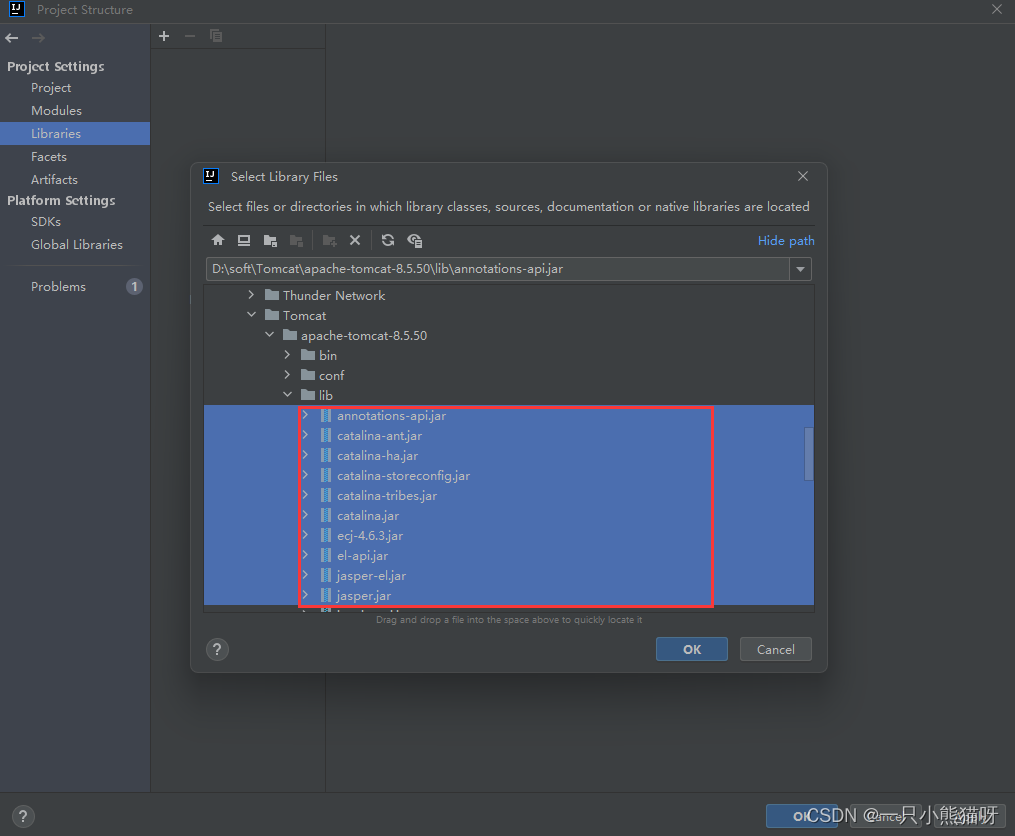Open the recent paths dropdown
This screenshot has height=836, width=1015.
pyautogui.click(x=800, y=269)
